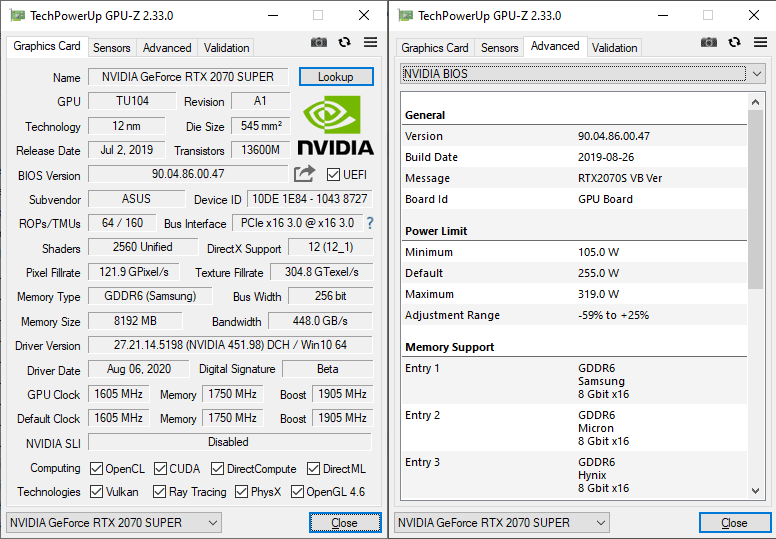Click the refresh icon in left window
Image resolution: width=776 pixels, height=539 pixels.
(344, 43)
